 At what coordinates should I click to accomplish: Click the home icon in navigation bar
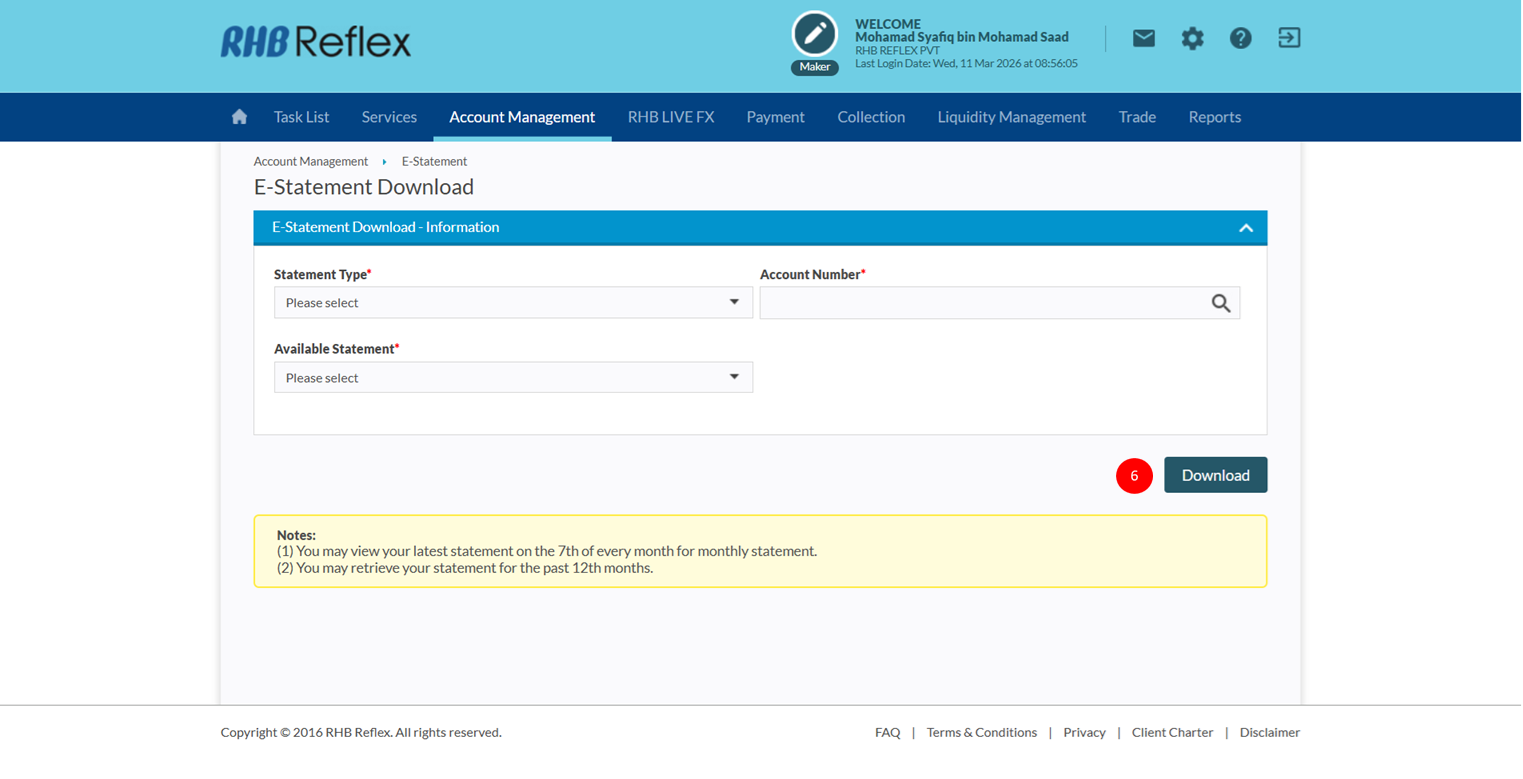239,117
